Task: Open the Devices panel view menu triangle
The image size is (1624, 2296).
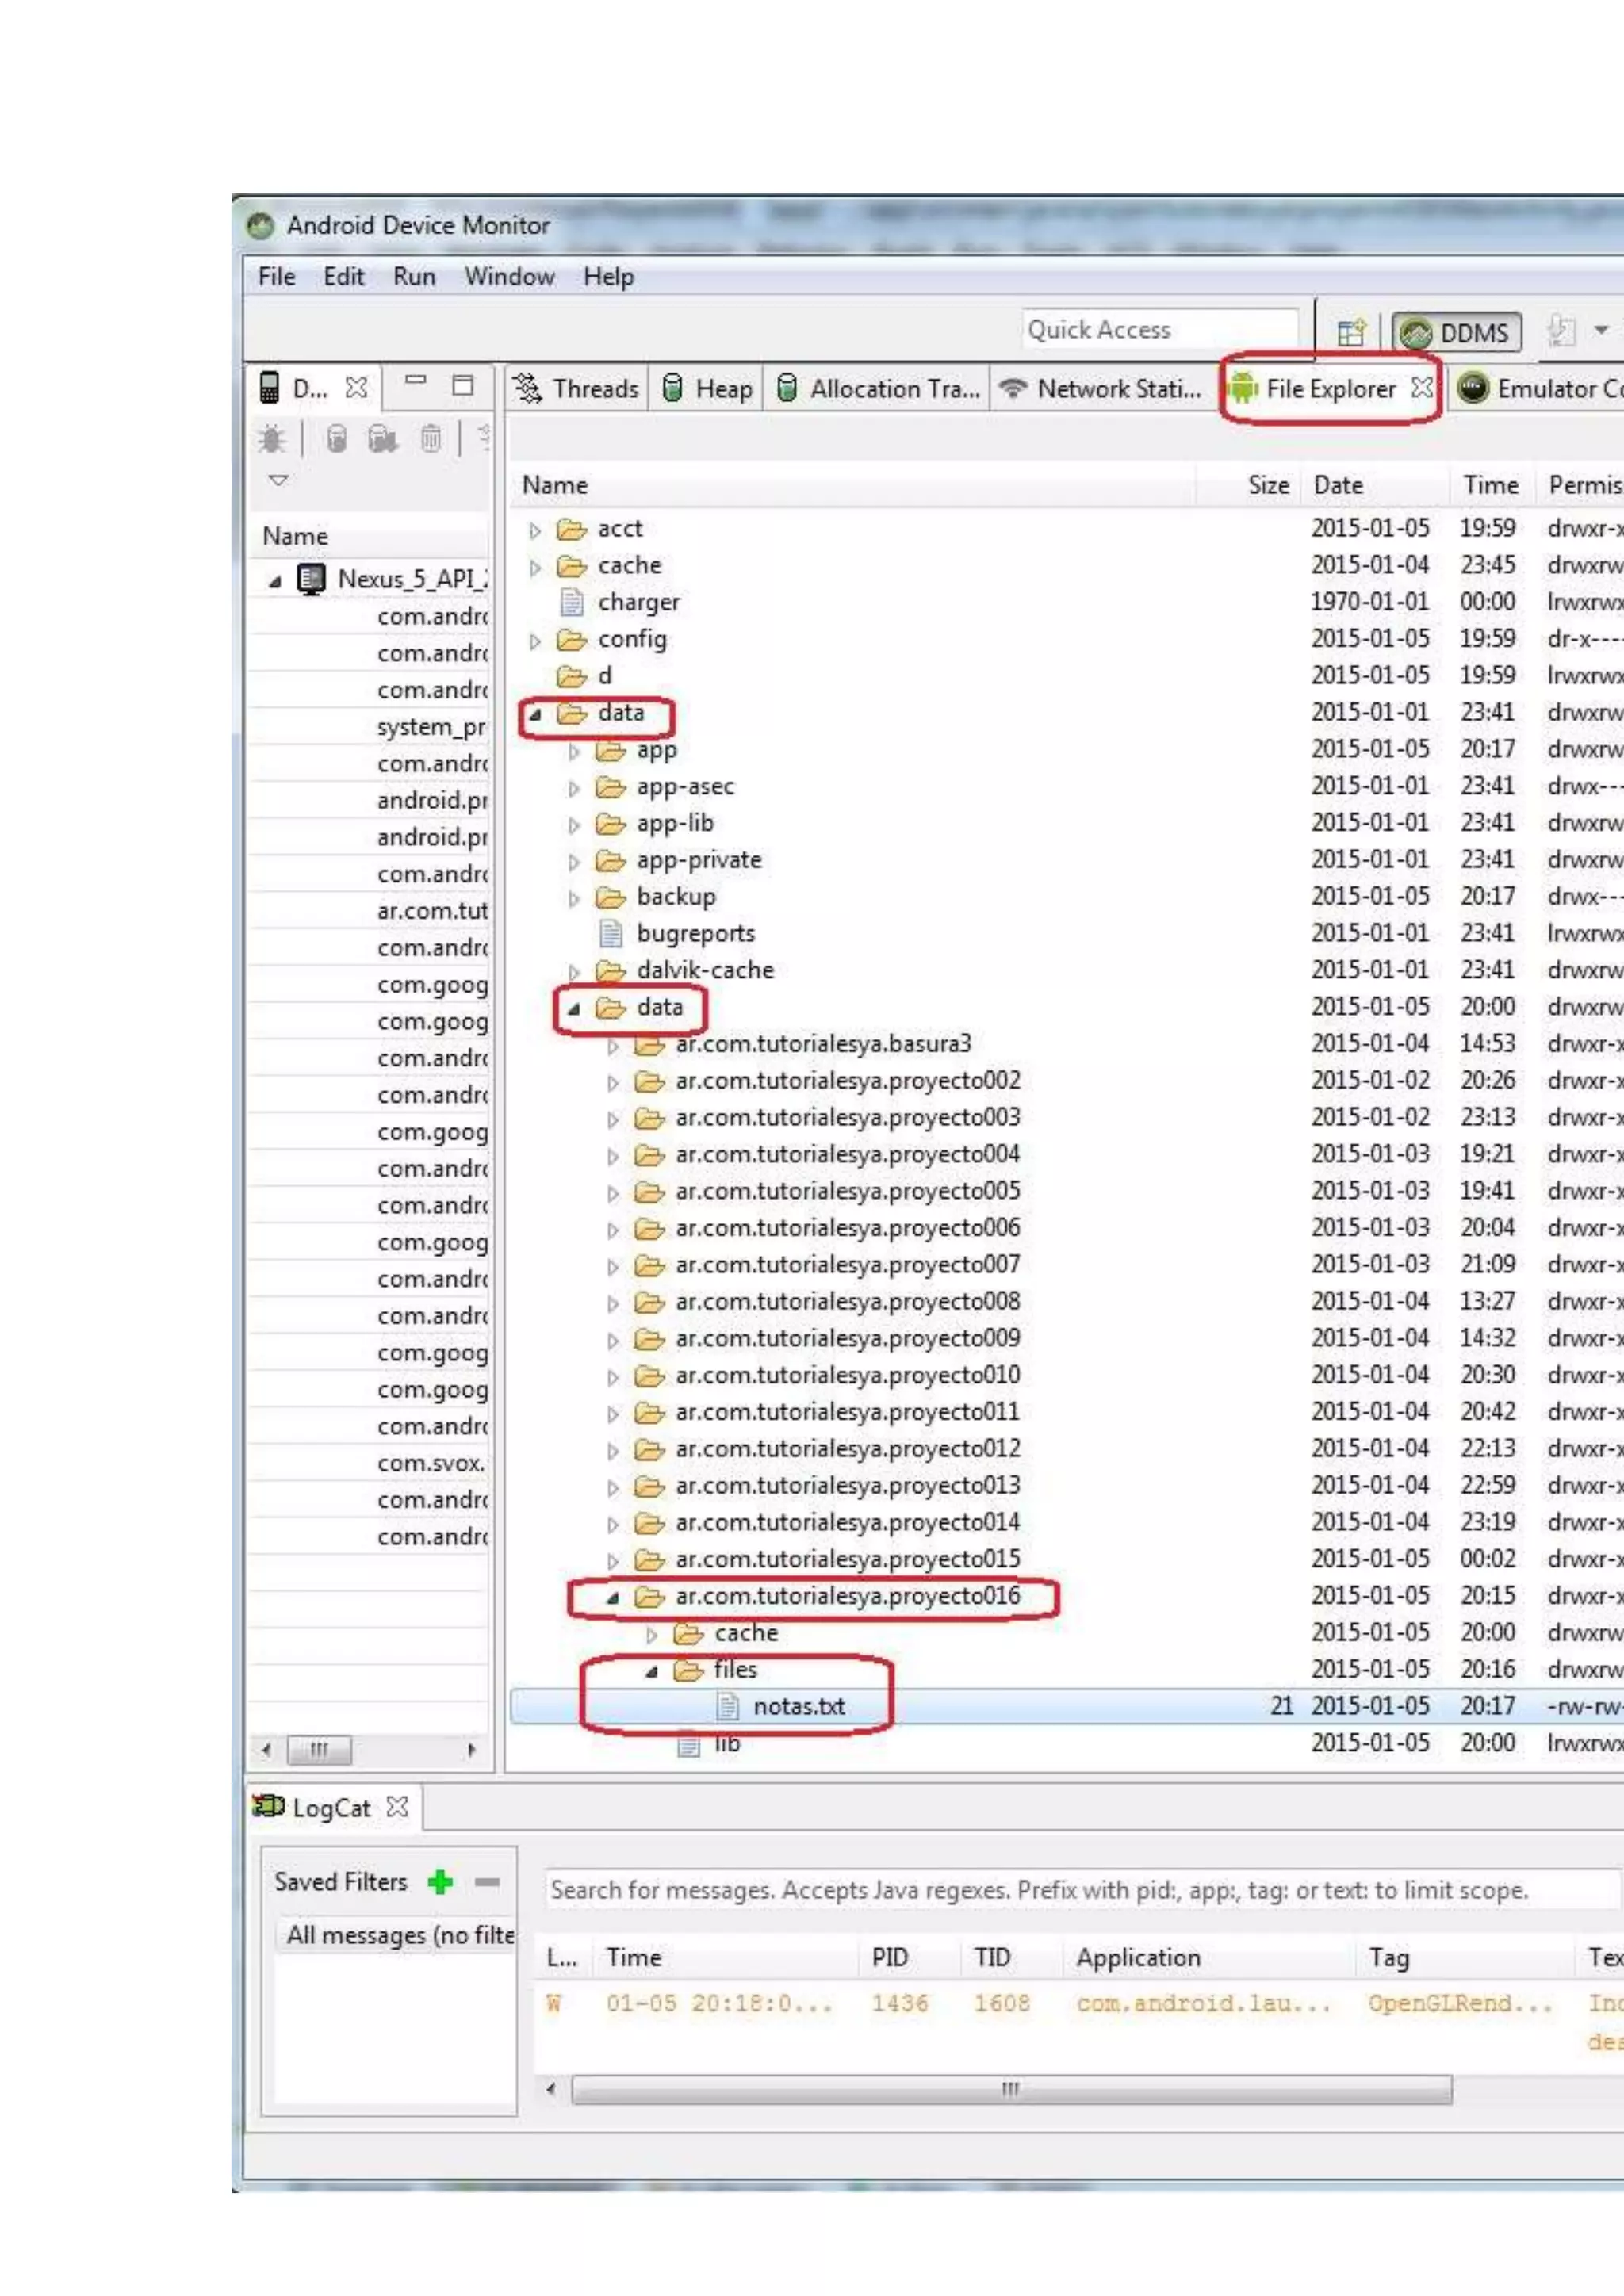Action: pyautogui.click(x=278, y=481)
